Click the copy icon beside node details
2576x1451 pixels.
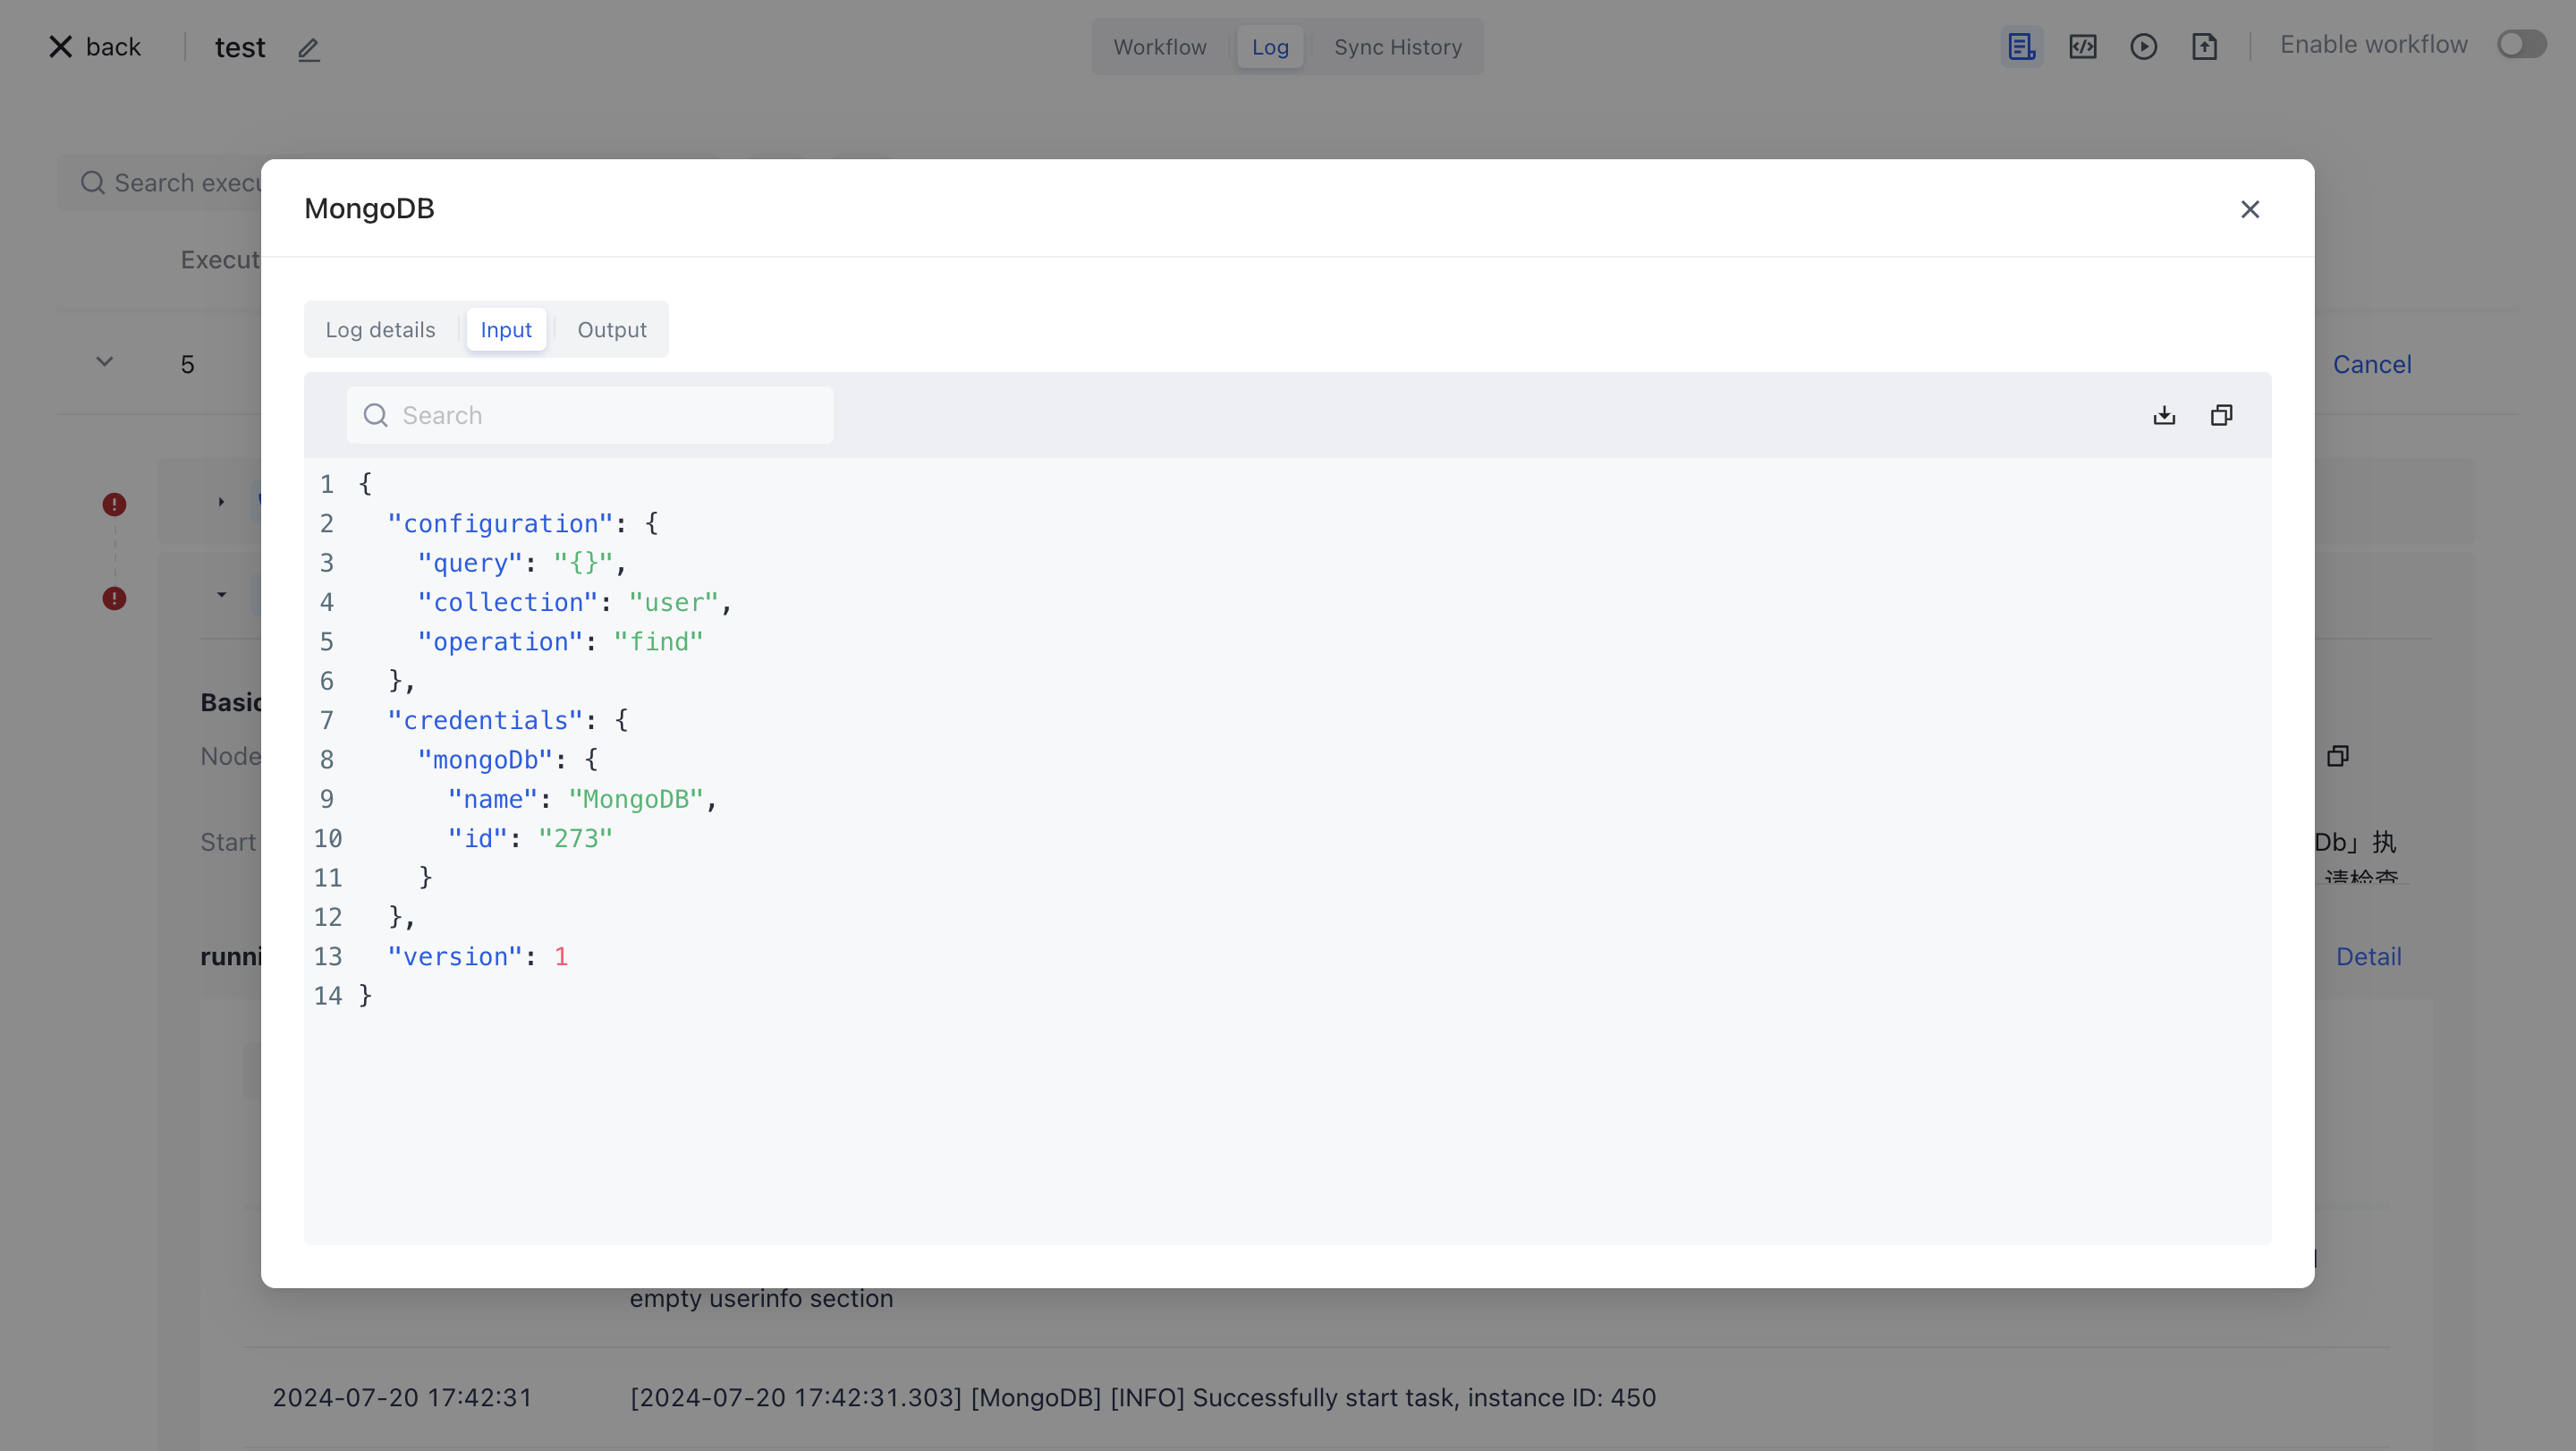[2337, 756]
